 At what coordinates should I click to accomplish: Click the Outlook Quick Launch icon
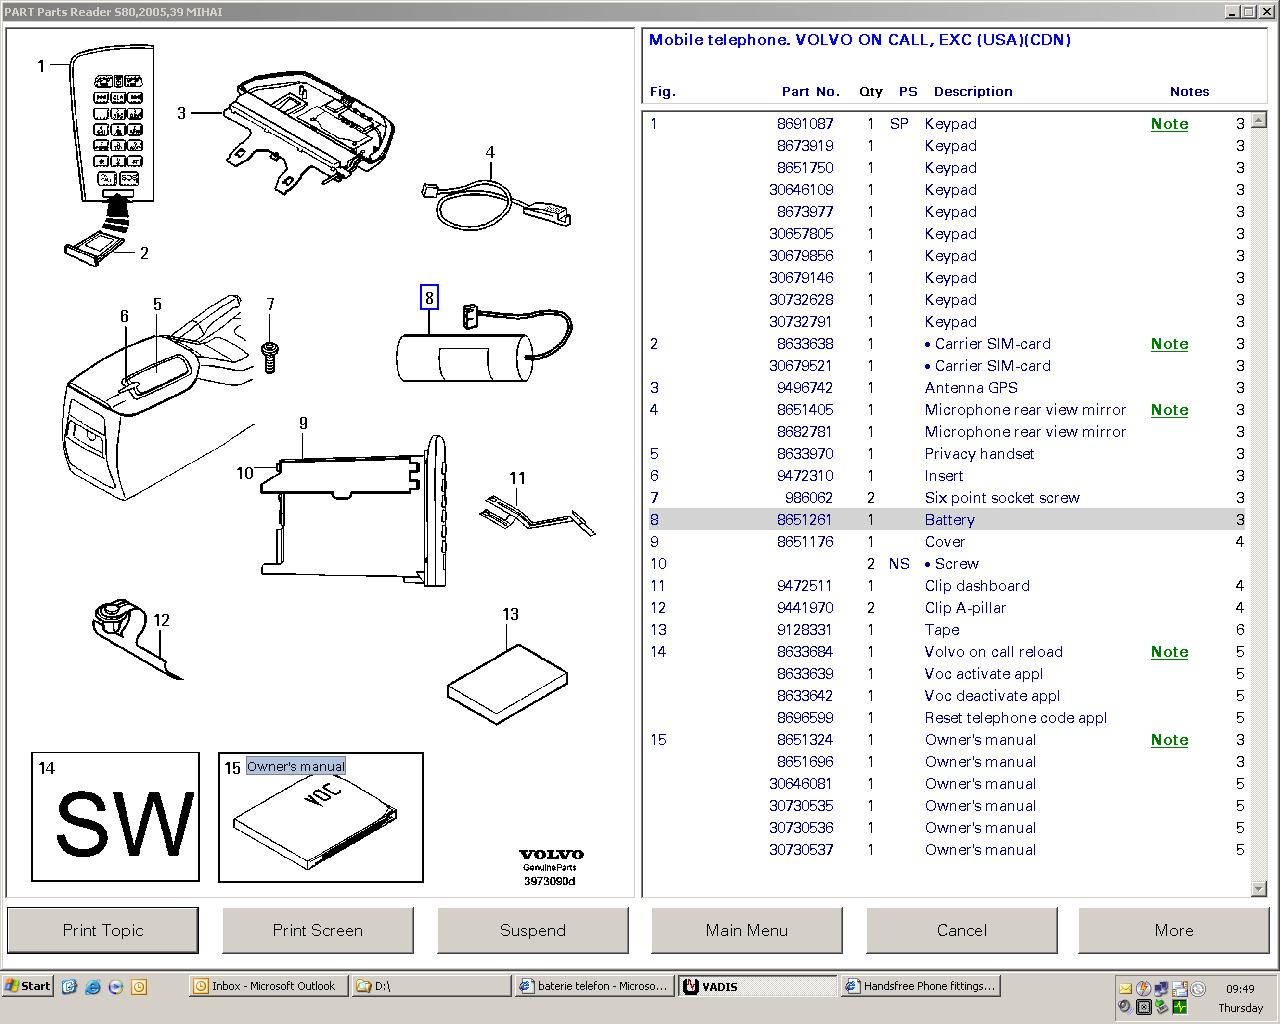pyautogui.click(x=139, y=986)
